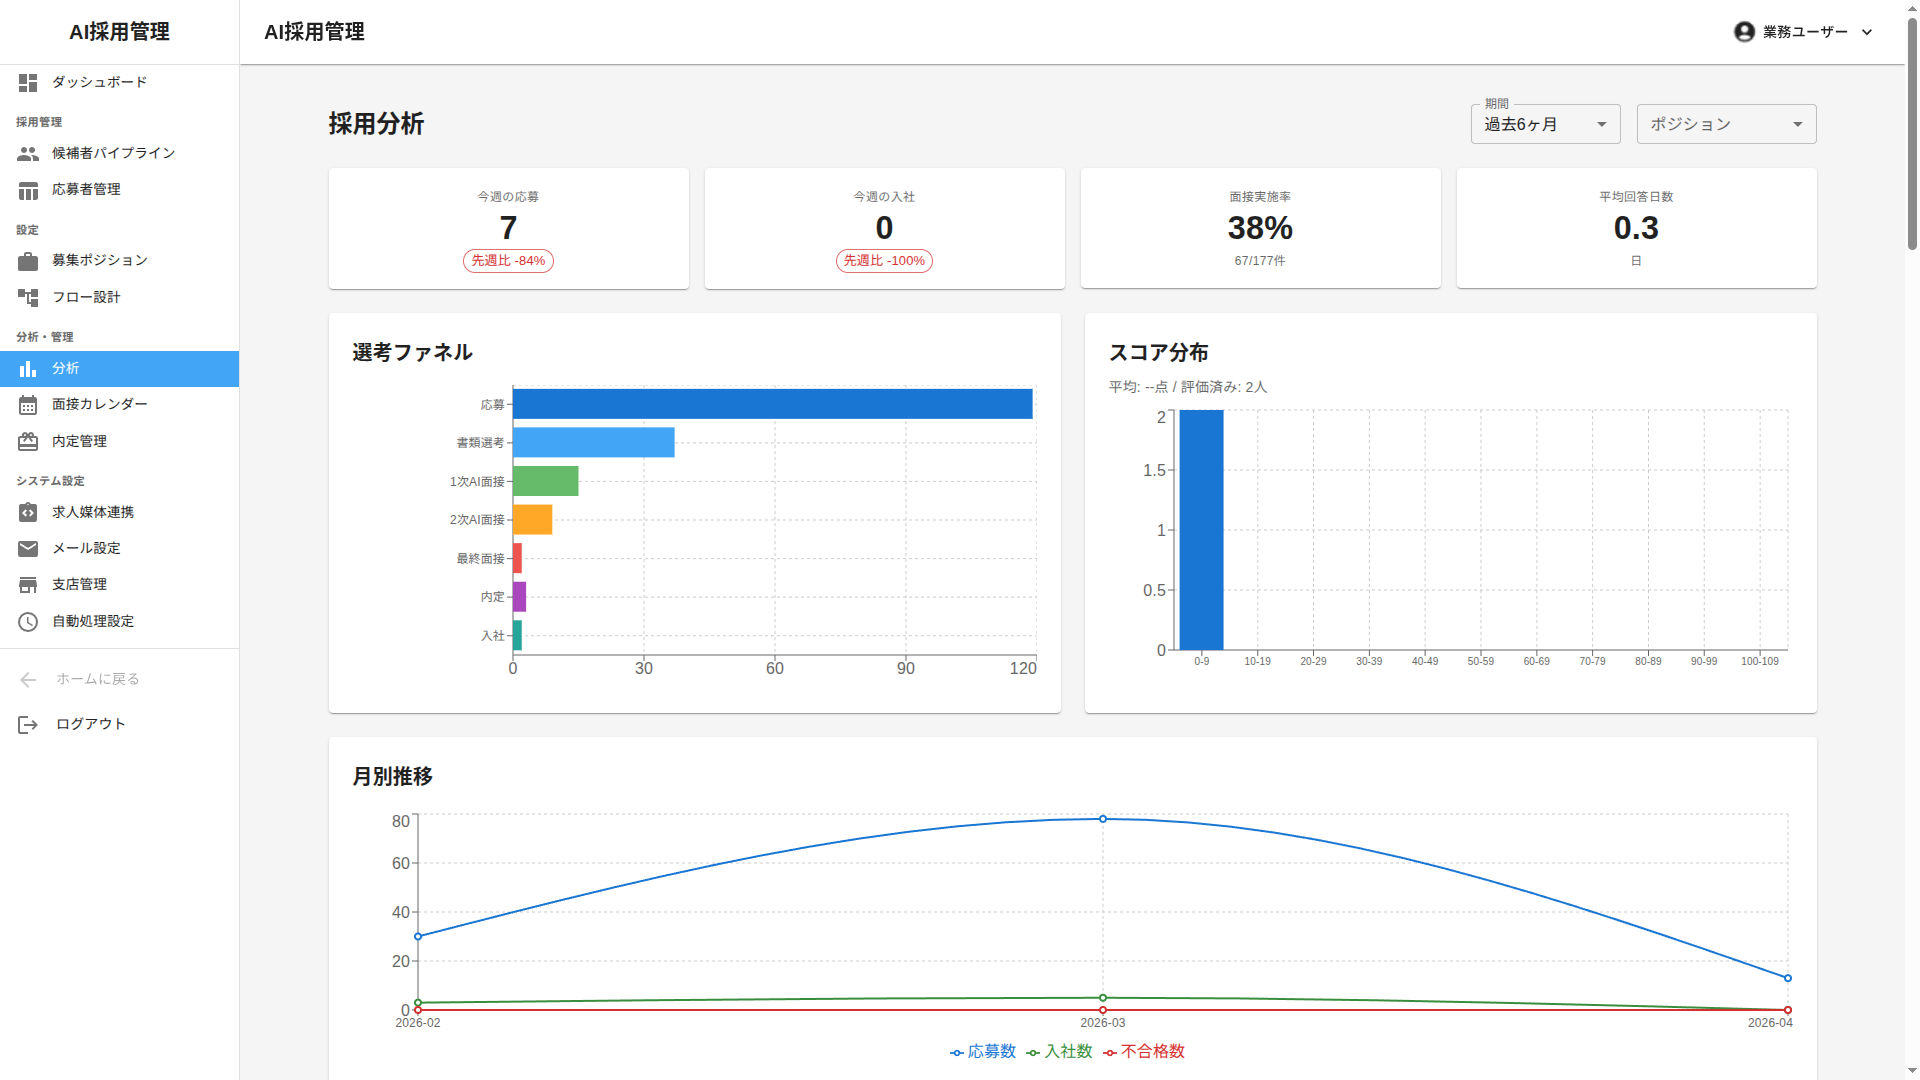Open the ポジション filter dropdown
Viewport: 1920px width, 1080px height.
tap(1726, 125)
